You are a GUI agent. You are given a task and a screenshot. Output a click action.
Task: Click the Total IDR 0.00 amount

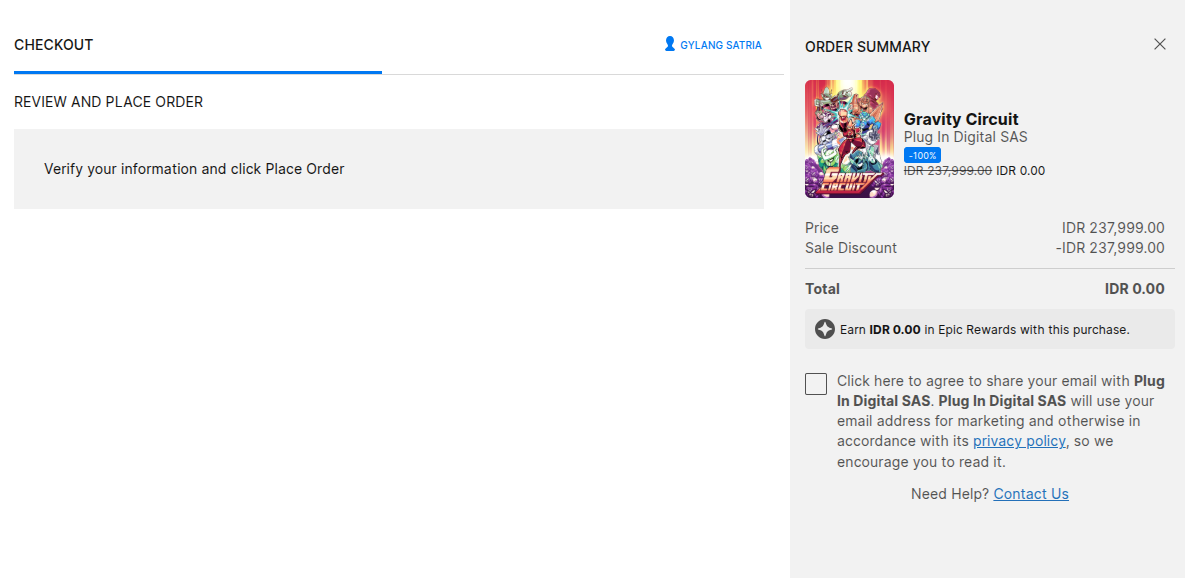coord(1134,289)
